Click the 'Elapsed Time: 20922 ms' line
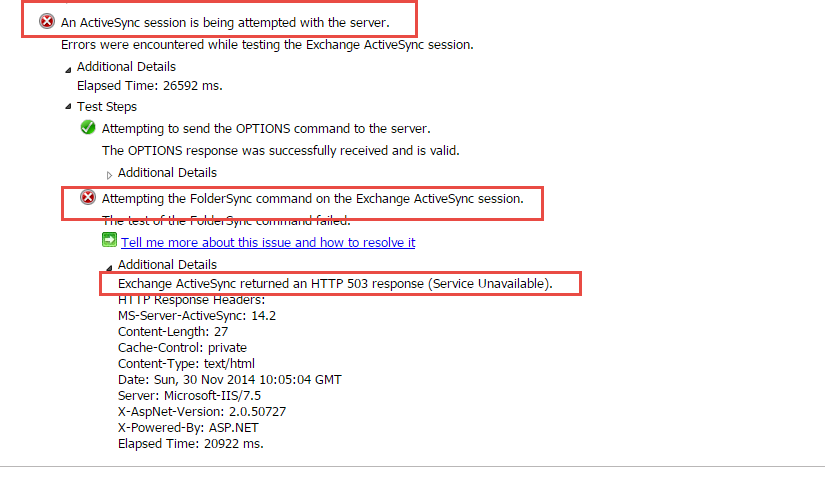Viewport: 825px width, 480px height. 190,444
